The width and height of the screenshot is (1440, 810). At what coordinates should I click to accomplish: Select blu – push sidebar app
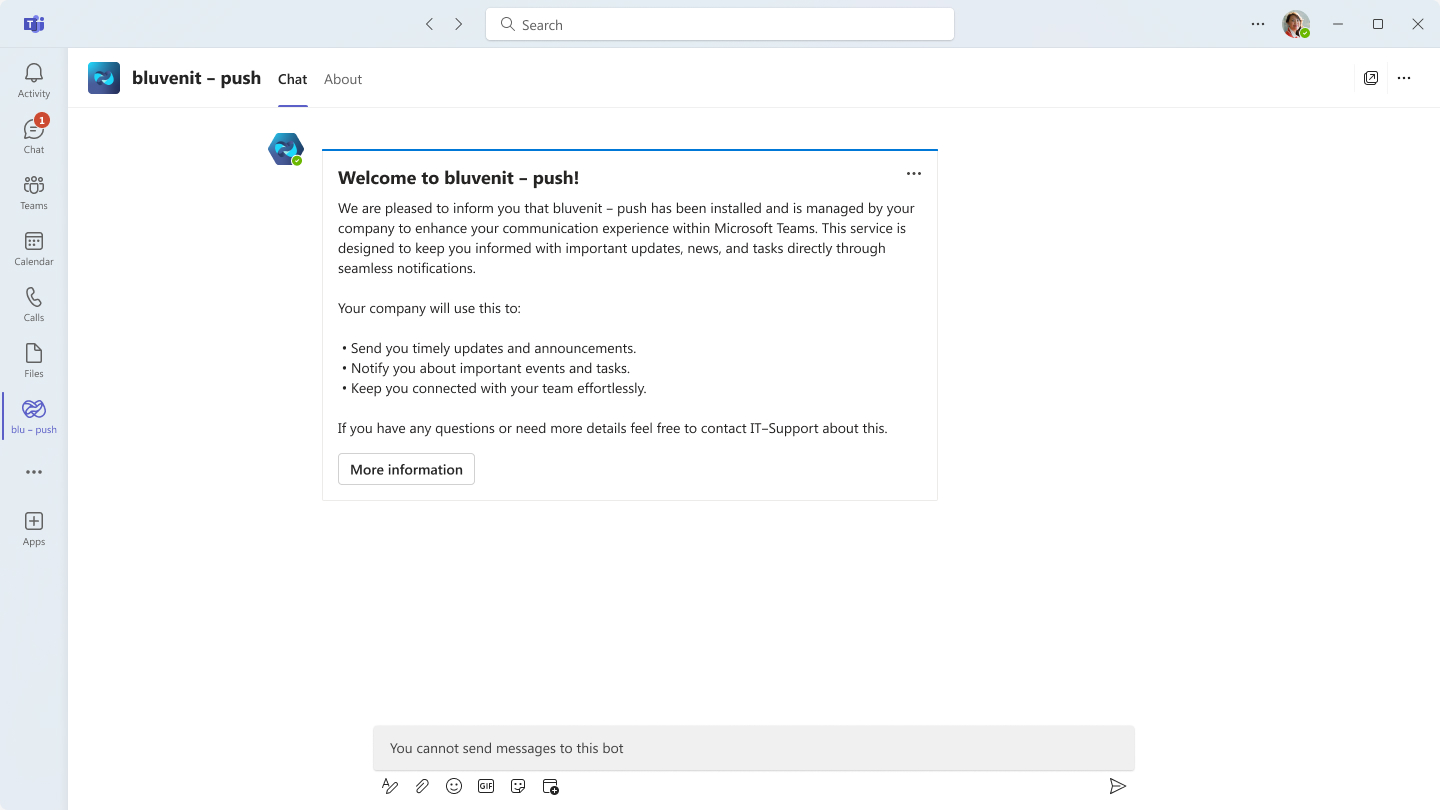click(34, 416)
